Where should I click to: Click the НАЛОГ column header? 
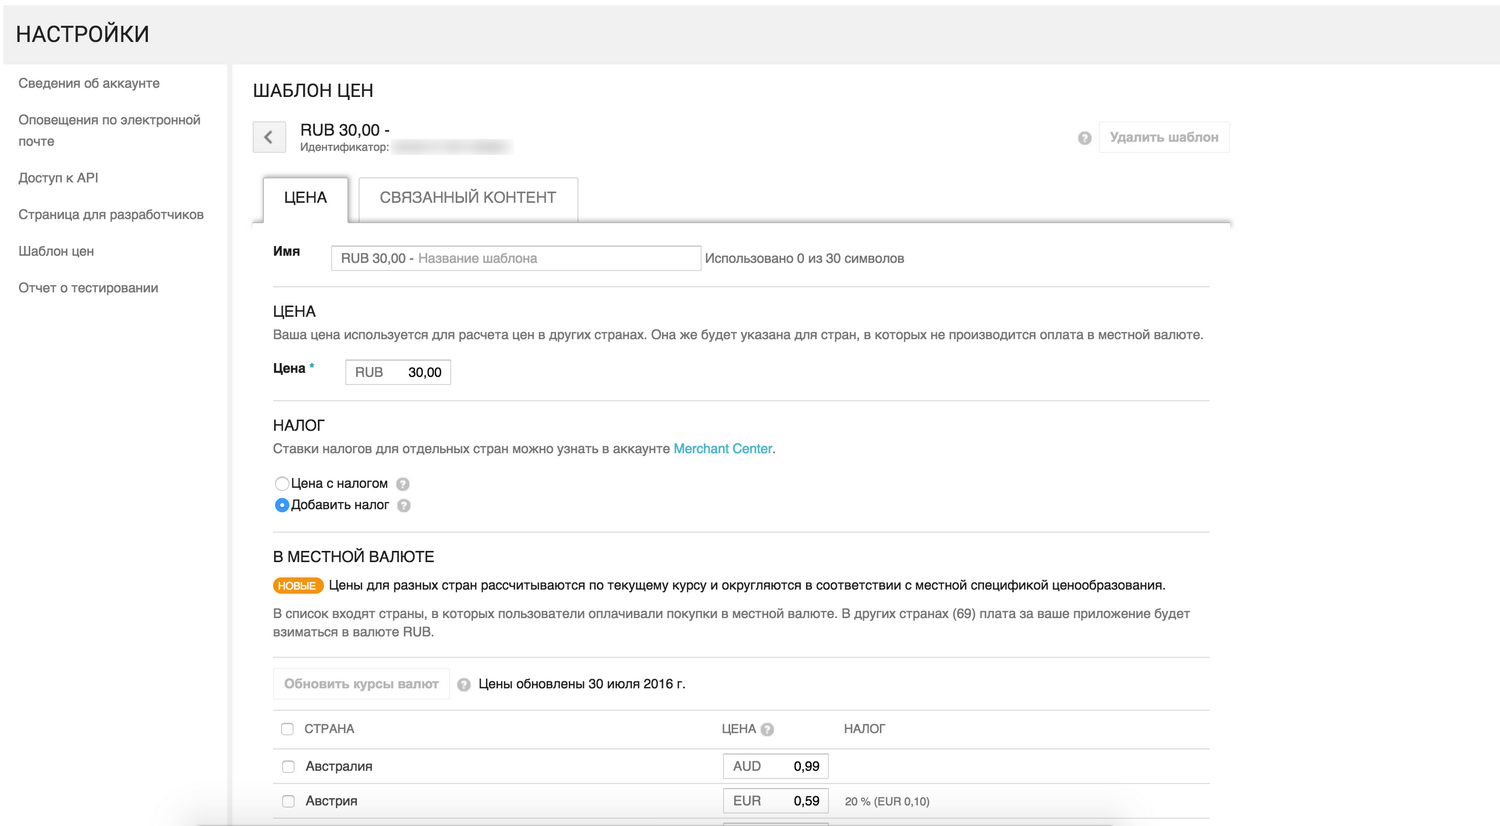[x=864, y=729]
